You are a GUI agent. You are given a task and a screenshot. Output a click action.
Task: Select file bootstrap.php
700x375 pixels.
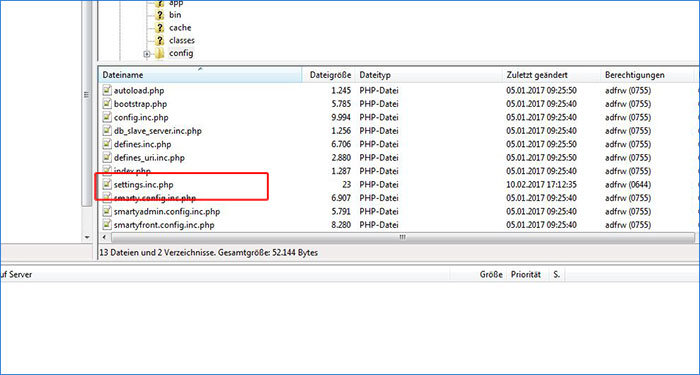pos(140,104)
